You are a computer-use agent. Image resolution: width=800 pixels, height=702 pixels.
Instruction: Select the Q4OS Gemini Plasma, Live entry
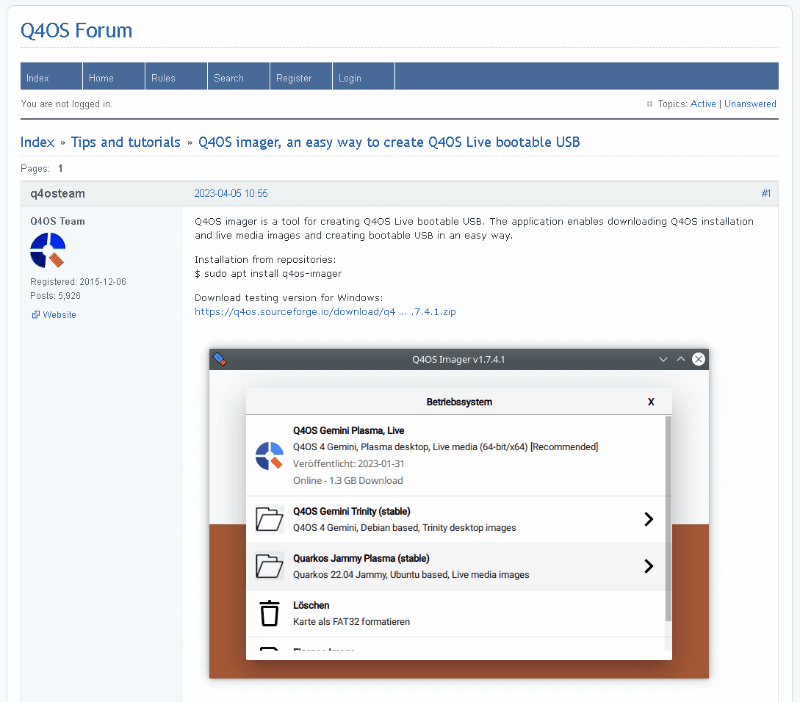pos(456,455)
